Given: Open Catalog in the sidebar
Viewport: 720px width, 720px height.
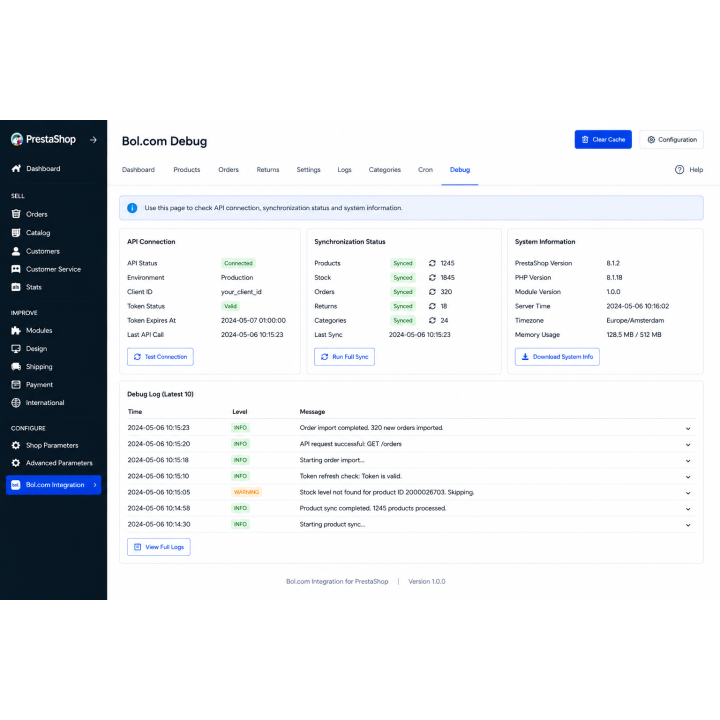Looking at the screenshot, I should (x=31, y=233).
